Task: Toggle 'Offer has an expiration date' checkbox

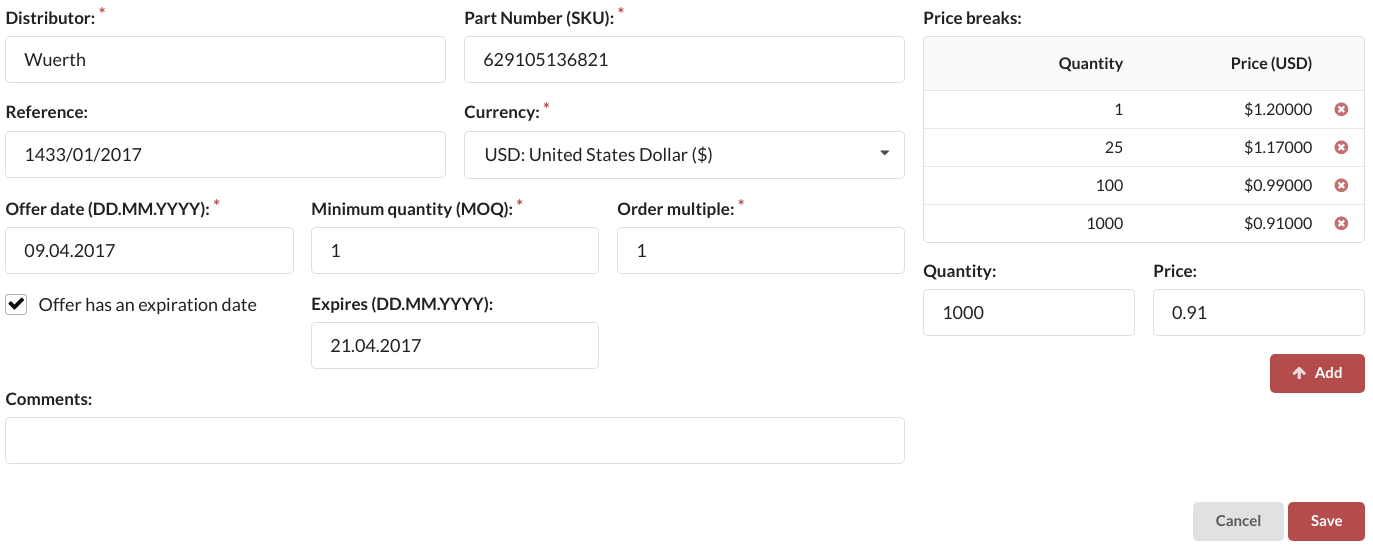Action: pyautogui.click(x=16, y=305)
